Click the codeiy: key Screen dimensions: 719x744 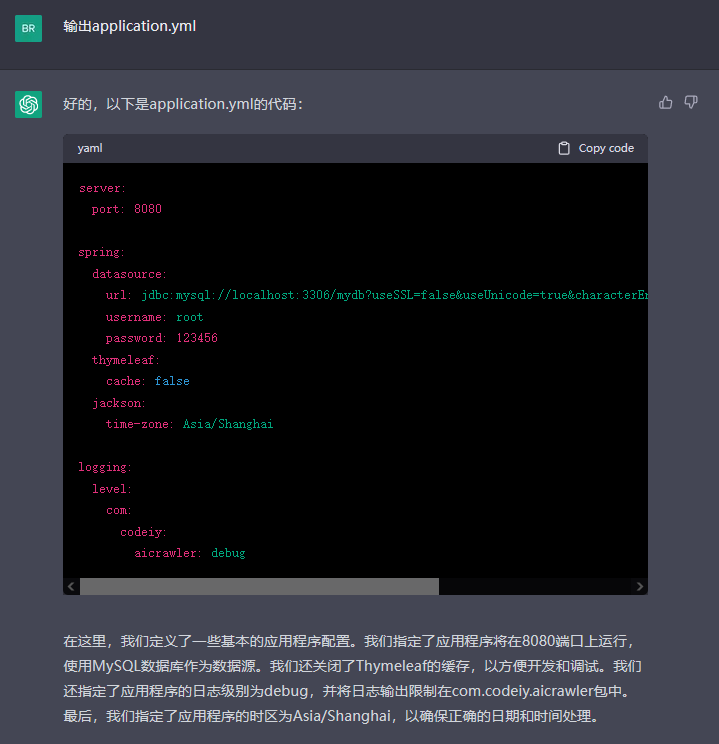(143, 532)
